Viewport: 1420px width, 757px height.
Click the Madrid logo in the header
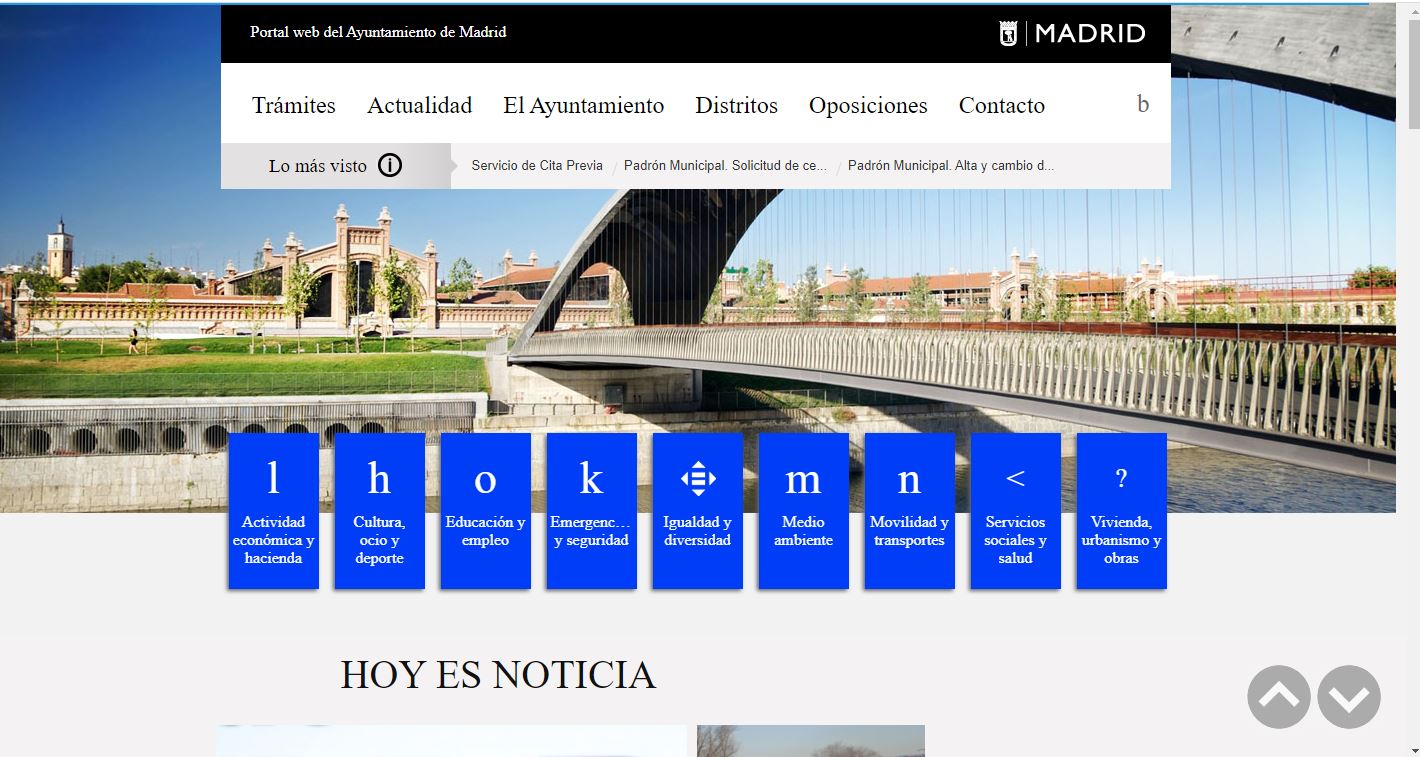(1072, 33)
